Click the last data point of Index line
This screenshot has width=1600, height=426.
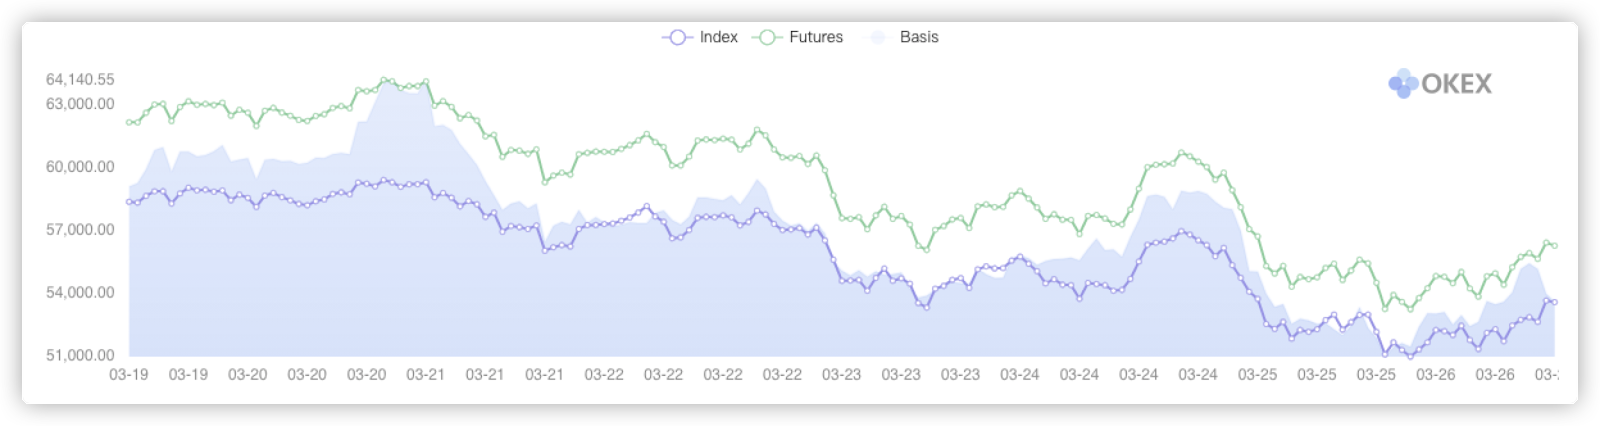point(1554,302)
